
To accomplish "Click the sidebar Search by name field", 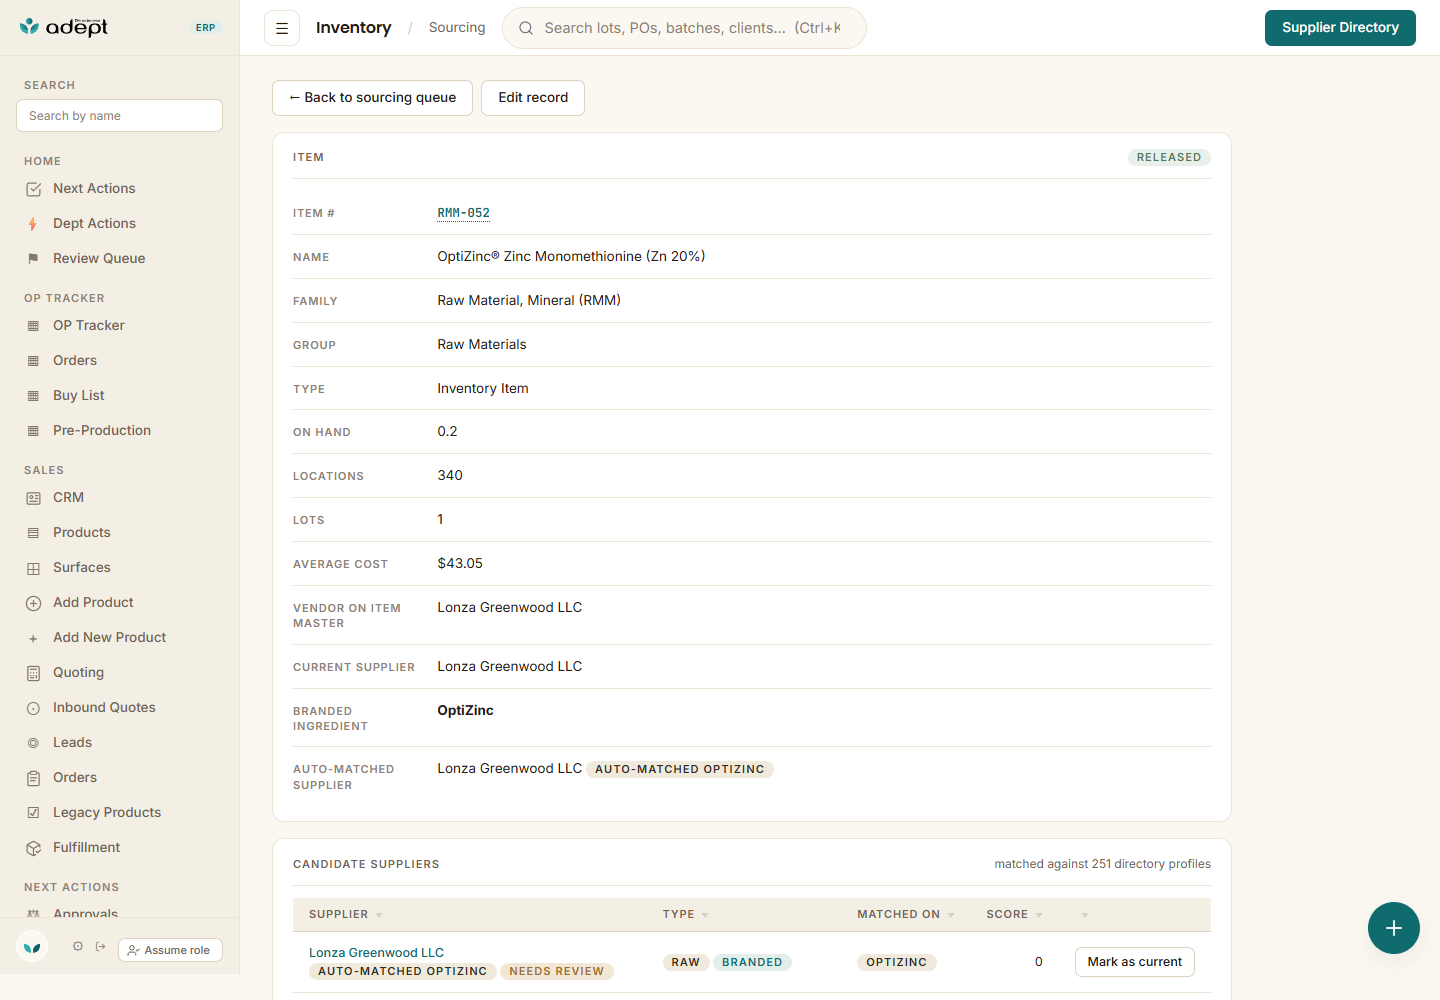I will tap(119, 116).
